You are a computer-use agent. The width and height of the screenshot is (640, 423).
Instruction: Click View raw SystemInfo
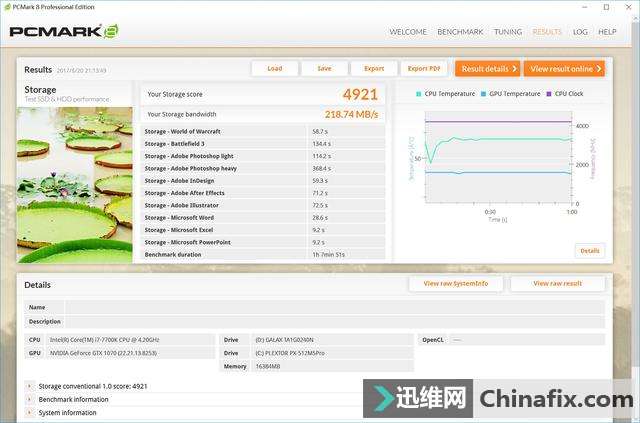(x=456, y=283)
